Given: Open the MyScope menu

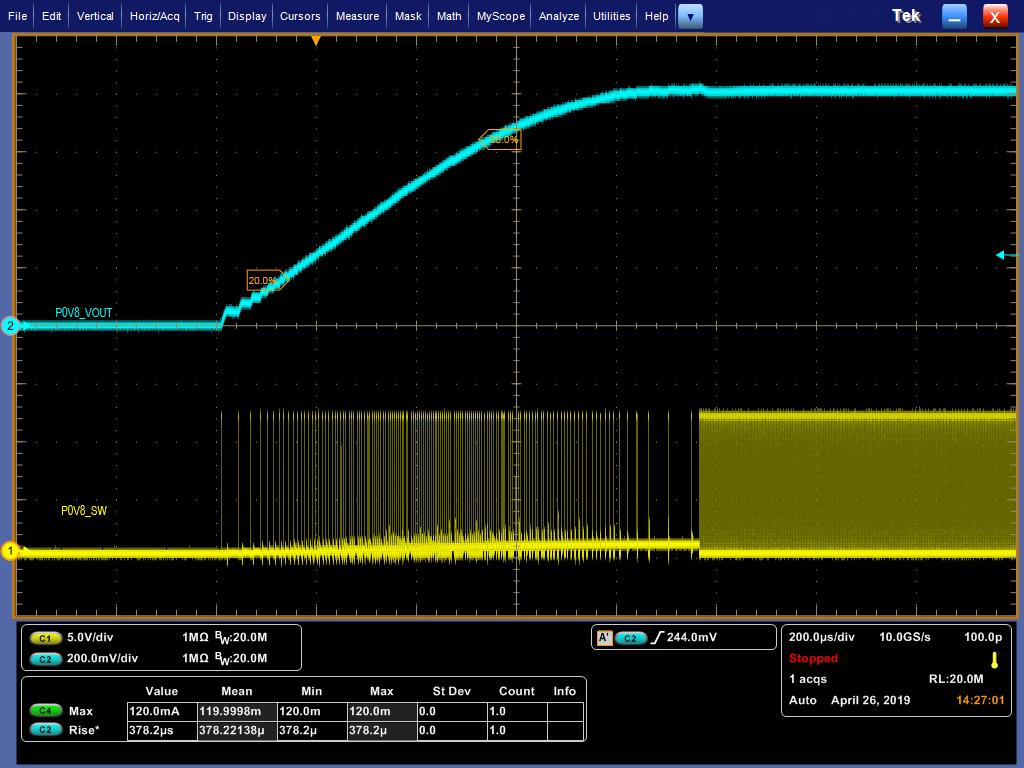Looking at the screenshot, I should [x=501, y=16].
